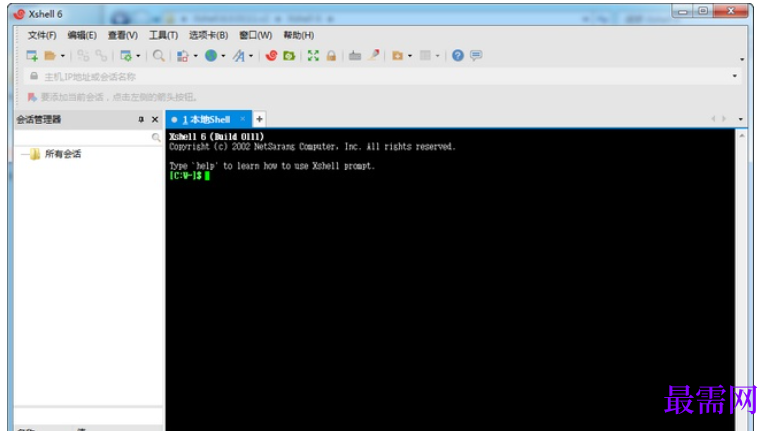Close the 会话管理器 panel
The image size is (776, 431).
[x=155, y=119]
